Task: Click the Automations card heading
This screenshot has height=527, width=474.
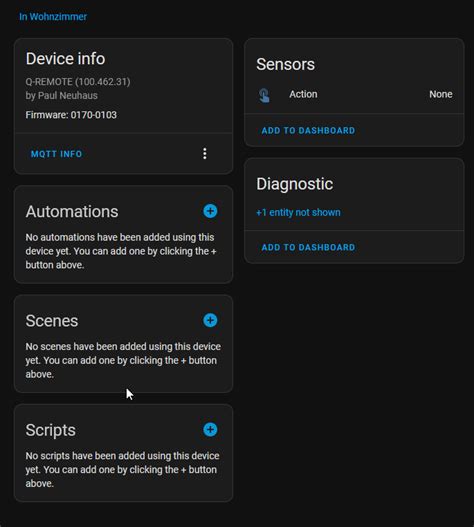Action: click(72, 211)
